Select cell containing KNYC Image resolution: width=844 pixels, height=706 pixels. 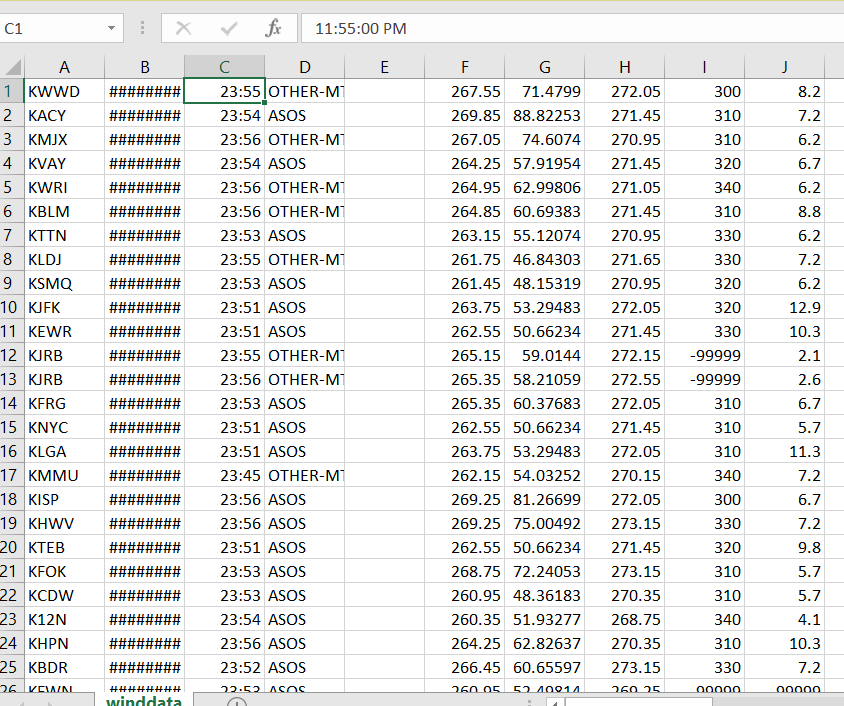65,427
